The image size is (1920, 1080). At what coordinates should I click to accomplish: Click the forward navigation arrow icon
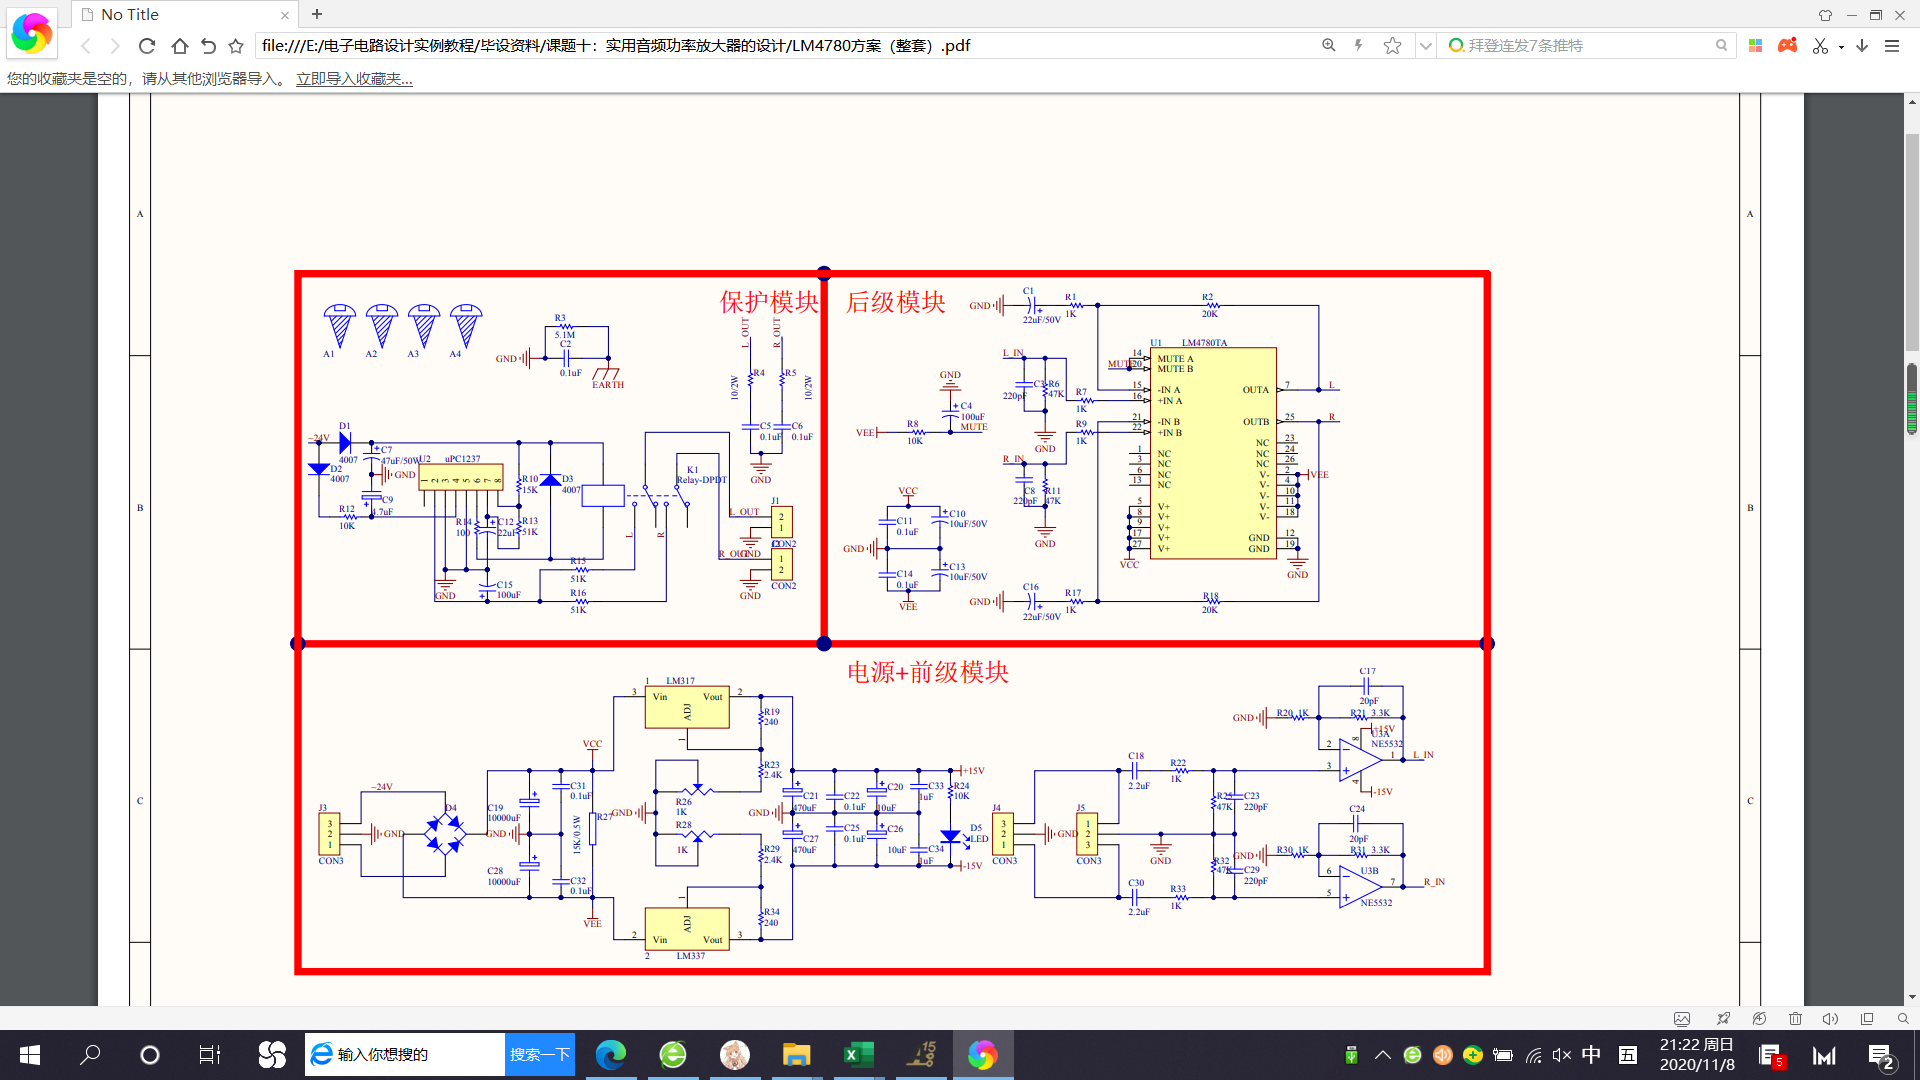117,46
